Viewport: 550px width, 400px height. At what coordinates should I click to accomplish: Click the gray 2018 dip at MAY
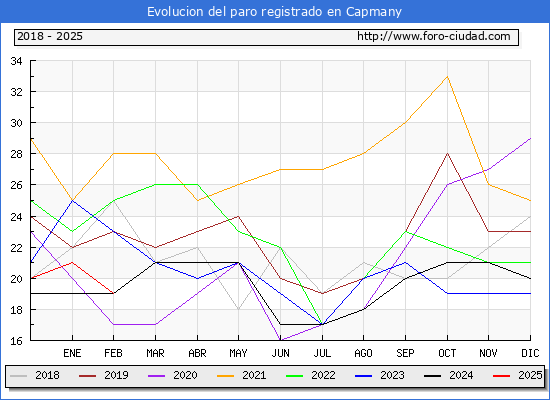click(239, 309)
